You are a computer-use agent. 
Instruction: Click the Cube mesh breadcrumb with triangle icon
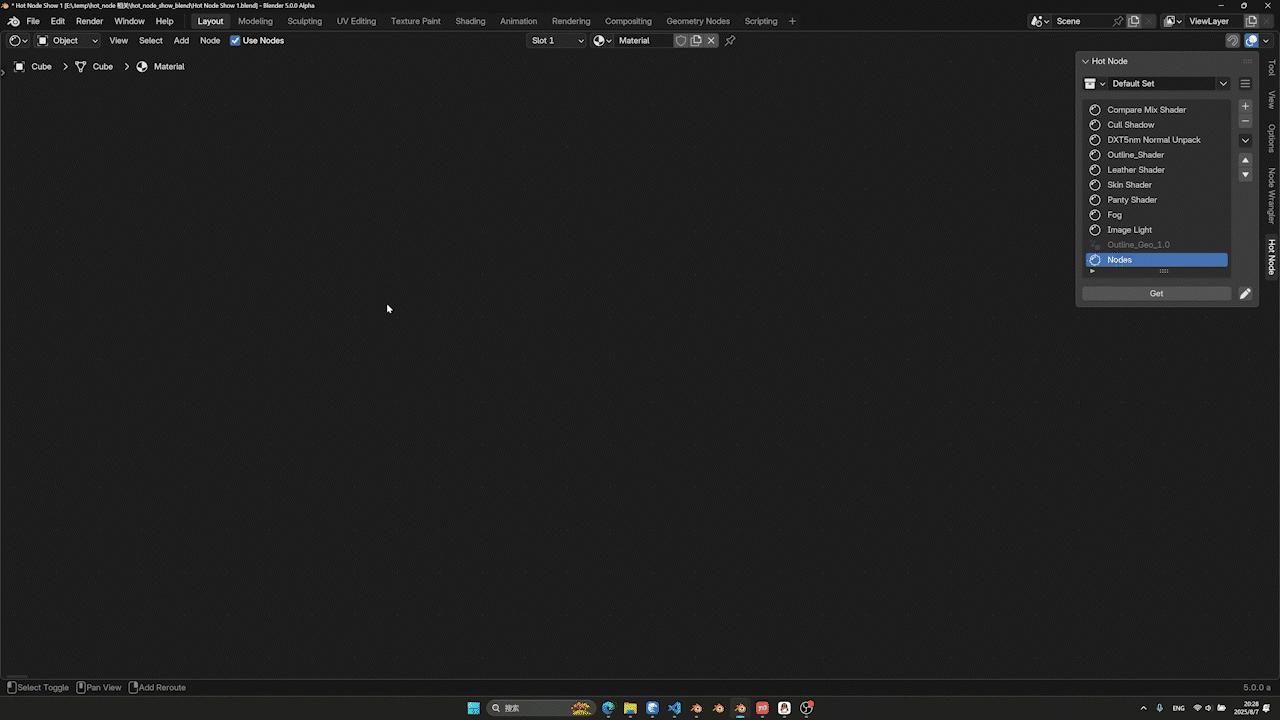pos(94,67)
